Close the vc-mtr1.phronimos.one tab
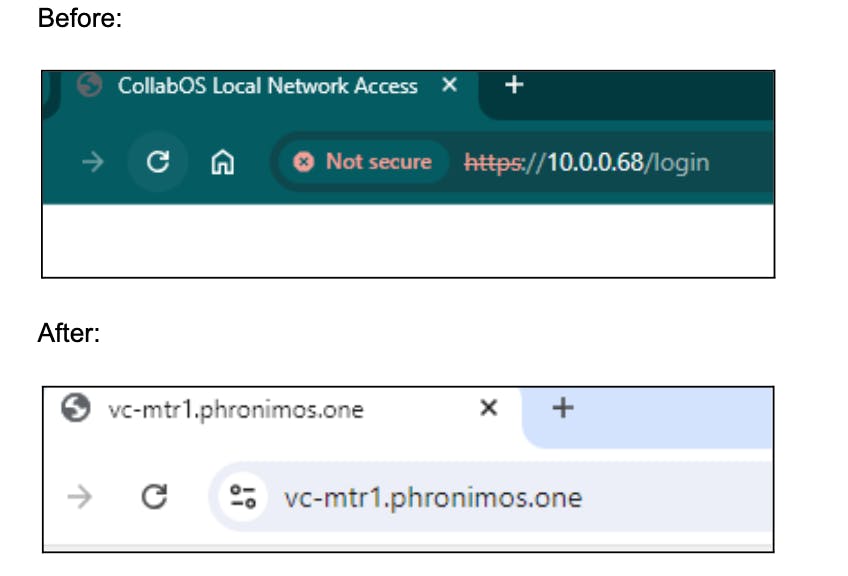The height and width of the screenshot is (576, 848). click(488, 408)
